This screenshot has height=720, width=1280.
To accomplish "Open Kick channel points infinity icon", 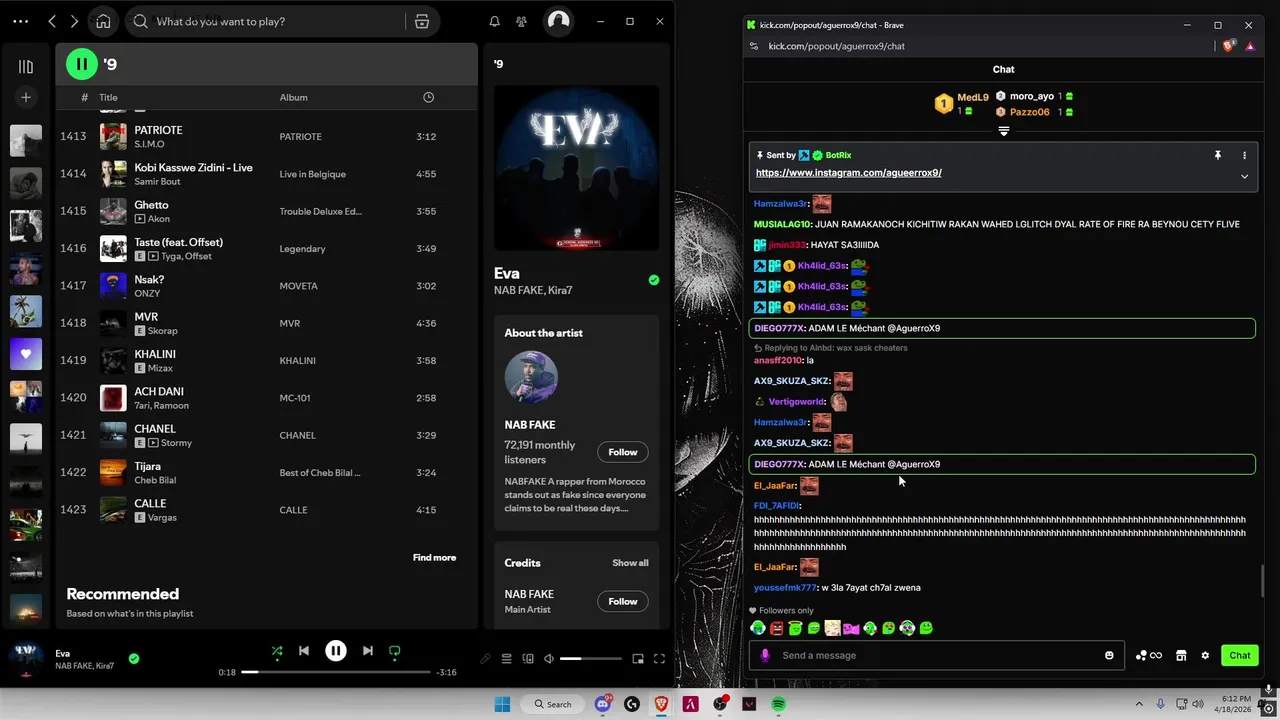I will pos(1148,655).
